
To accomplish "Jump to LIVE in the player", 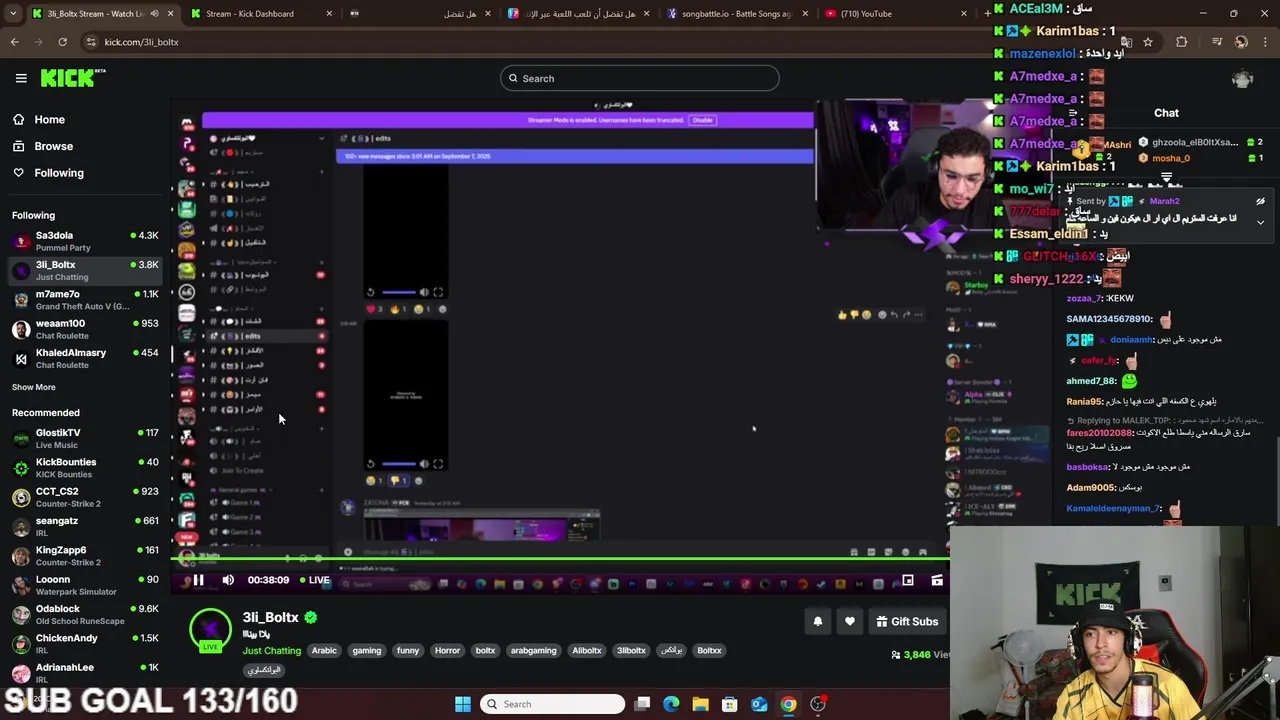I will (315, 580).
